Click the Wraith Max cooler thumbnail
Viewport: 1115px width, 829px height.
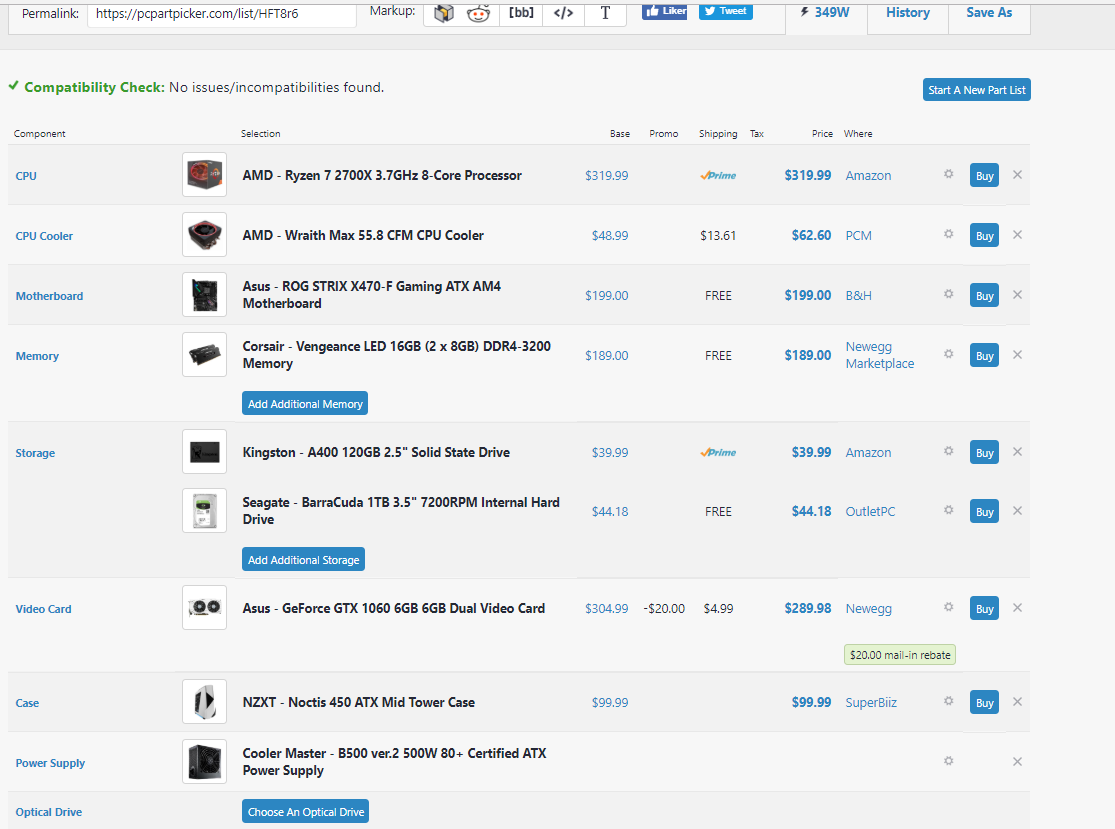tap(205, 235)
